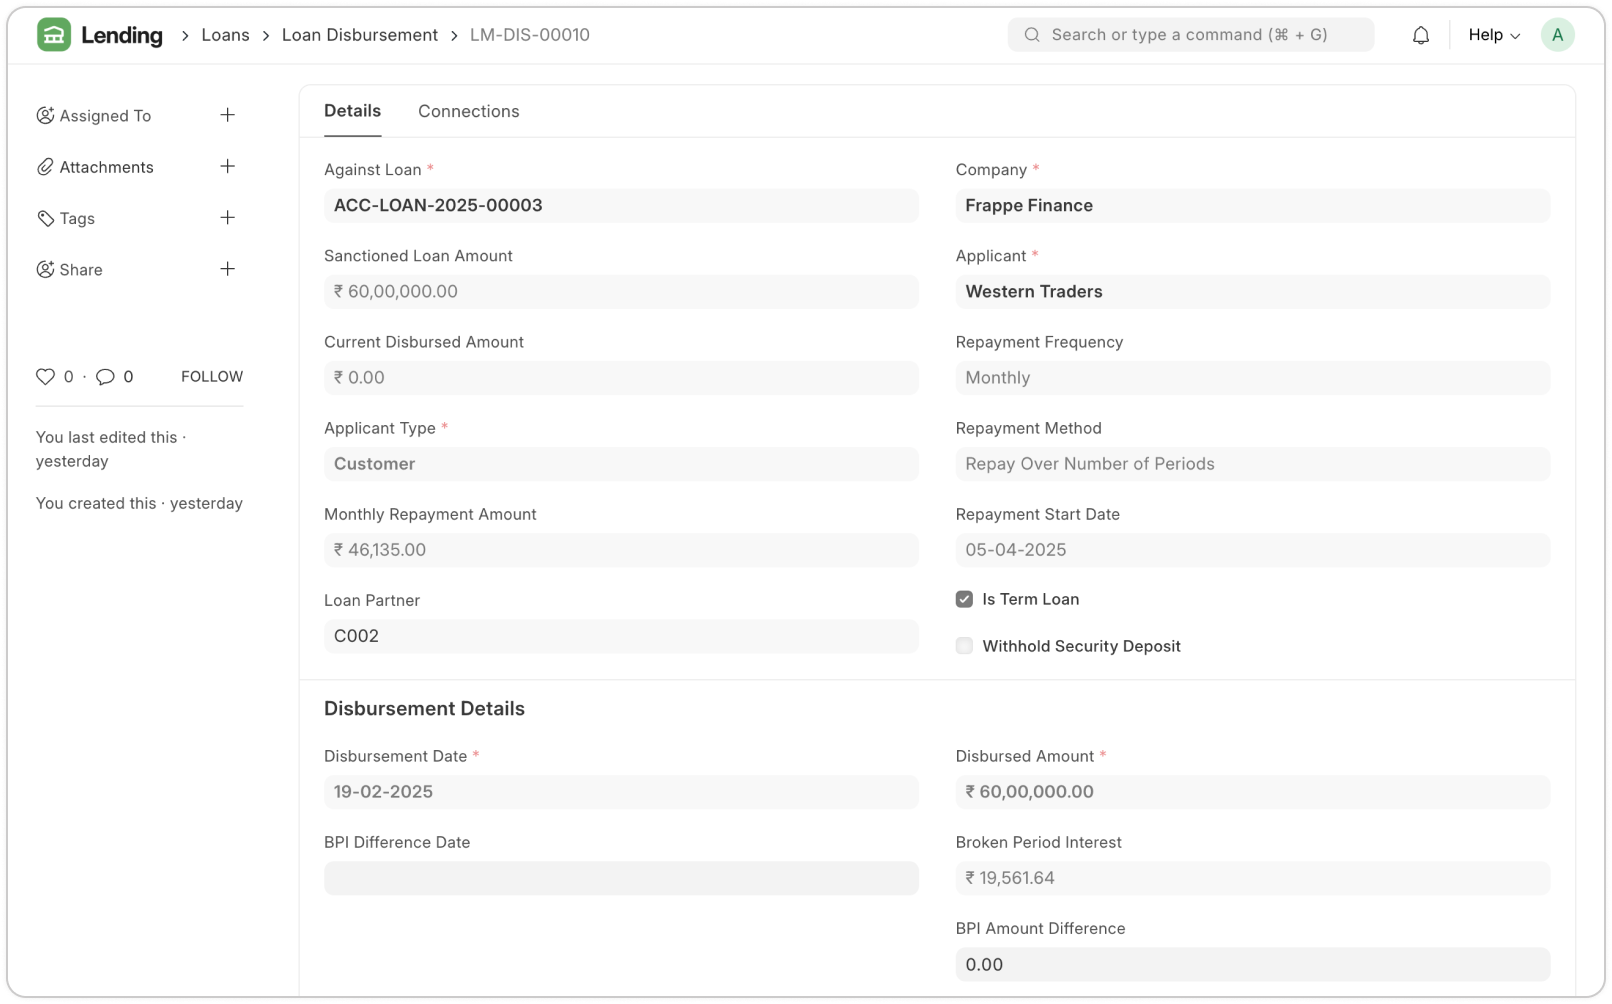Expand the Help dropdown menu

[1493, 35]
